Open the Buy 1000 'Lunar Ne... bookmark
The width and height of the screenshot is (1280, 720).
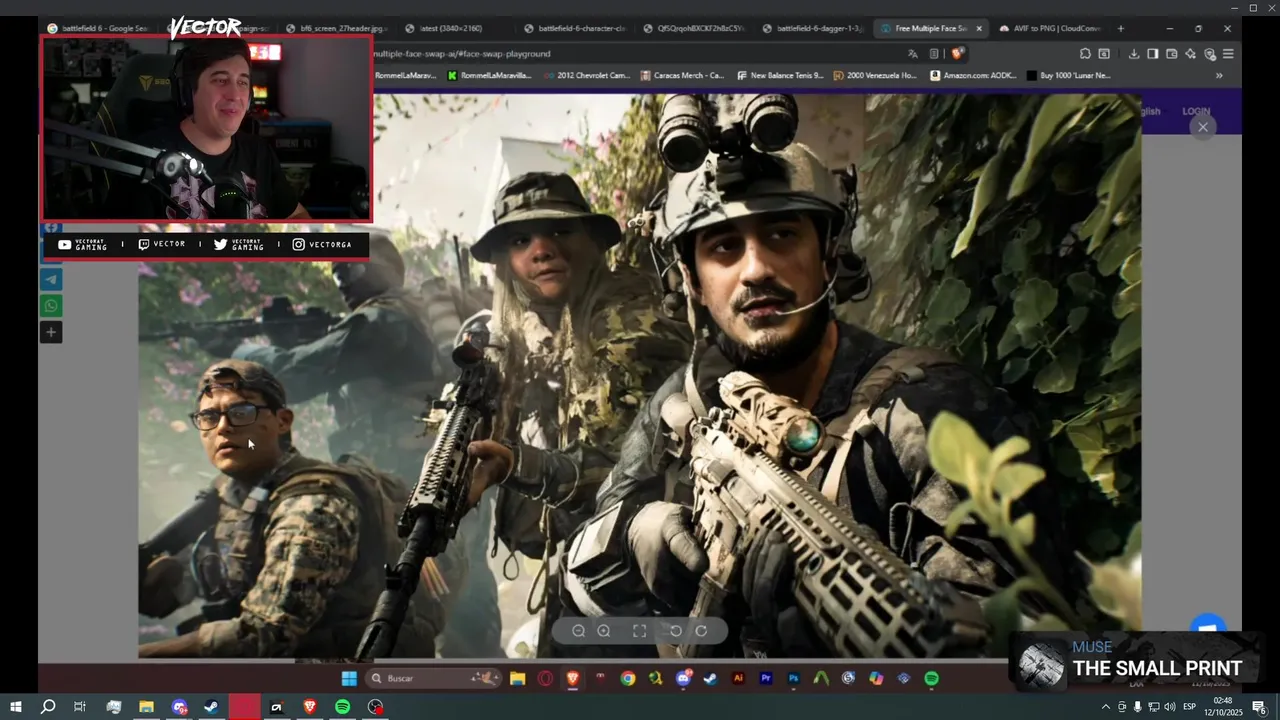click(1068, 75)
